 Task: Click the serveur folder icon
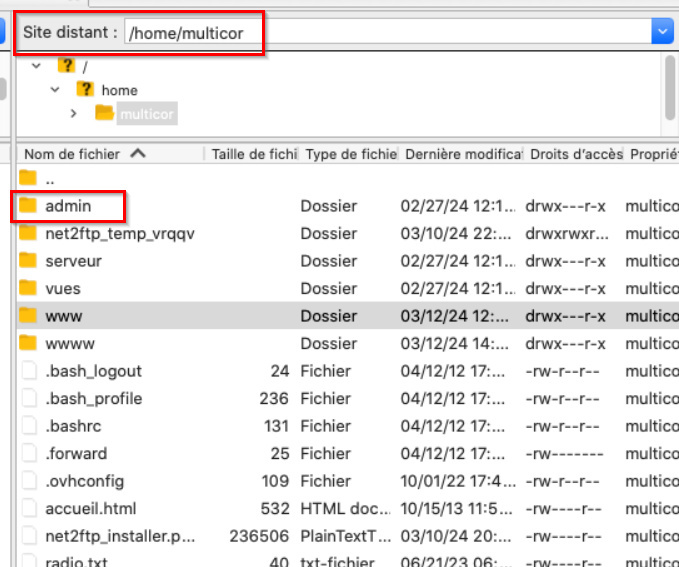[29, 261]
